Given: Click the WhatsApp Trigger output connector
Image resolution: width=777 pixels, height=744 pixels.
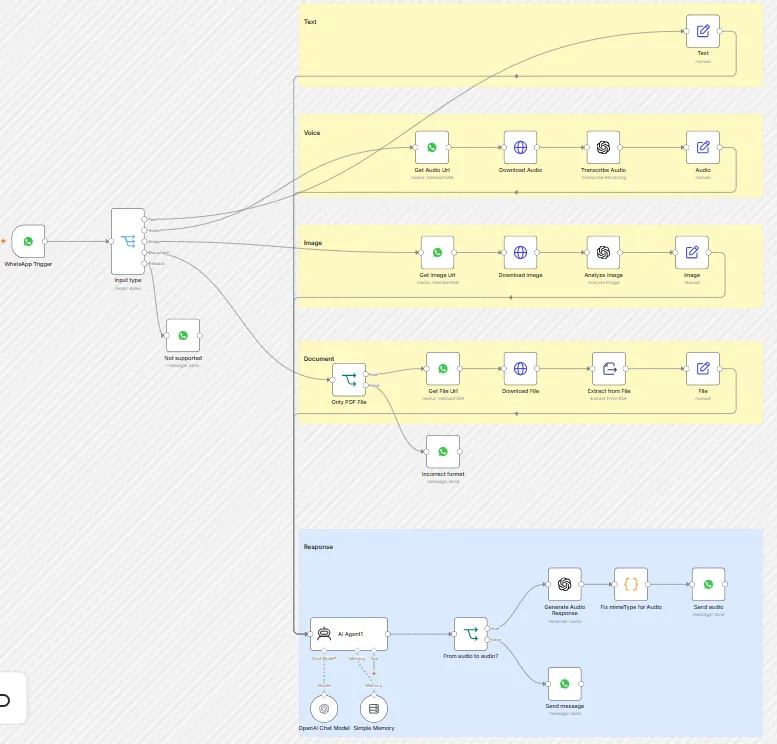Looking at the screenshot, I should (45, 241).
